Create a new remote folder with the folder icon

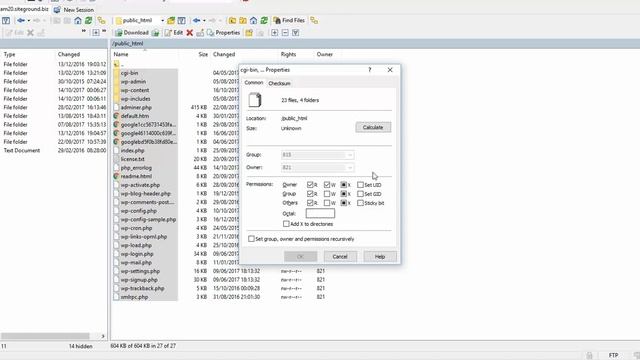[x=249, y=33]
